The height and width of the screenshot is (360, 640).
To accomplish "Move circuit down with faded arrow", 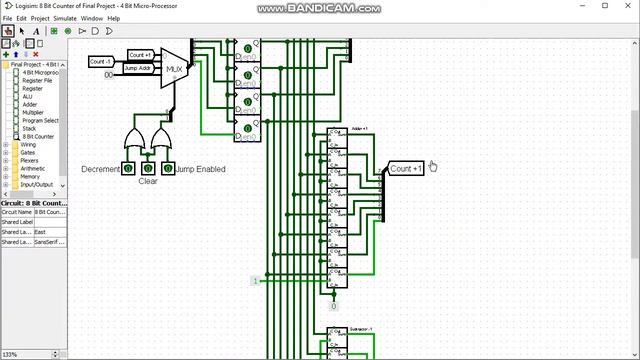I will pyautogui.click(x=26, y=54).
